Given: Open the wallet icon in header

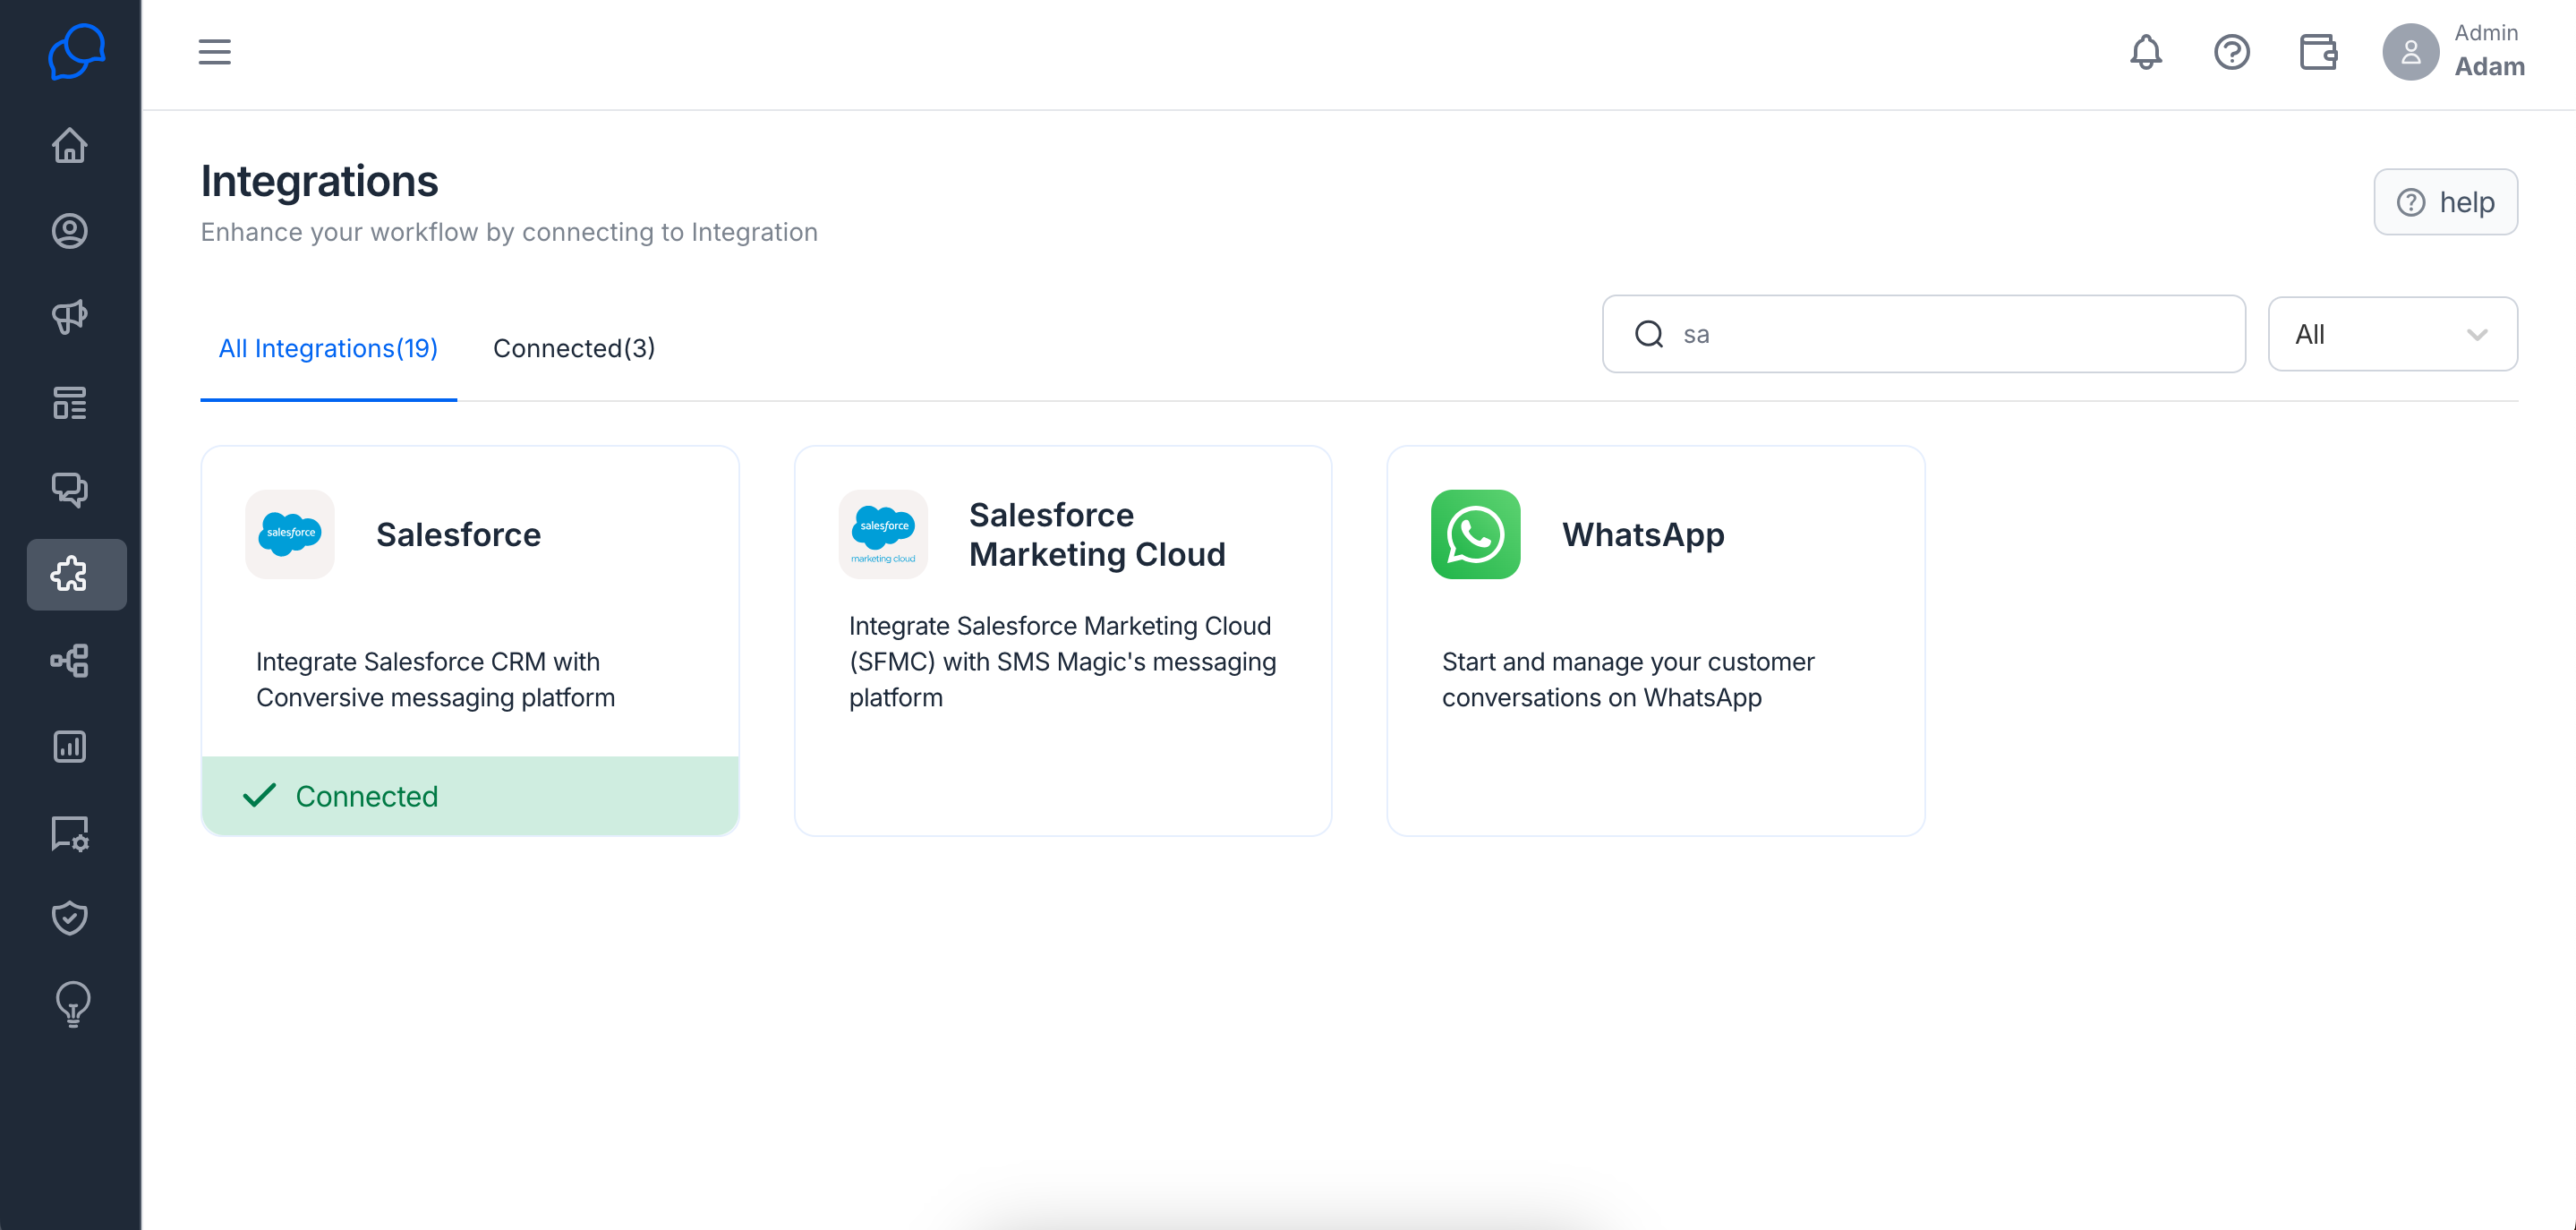Looking at the screenshot, I should tap(2318, 52).
